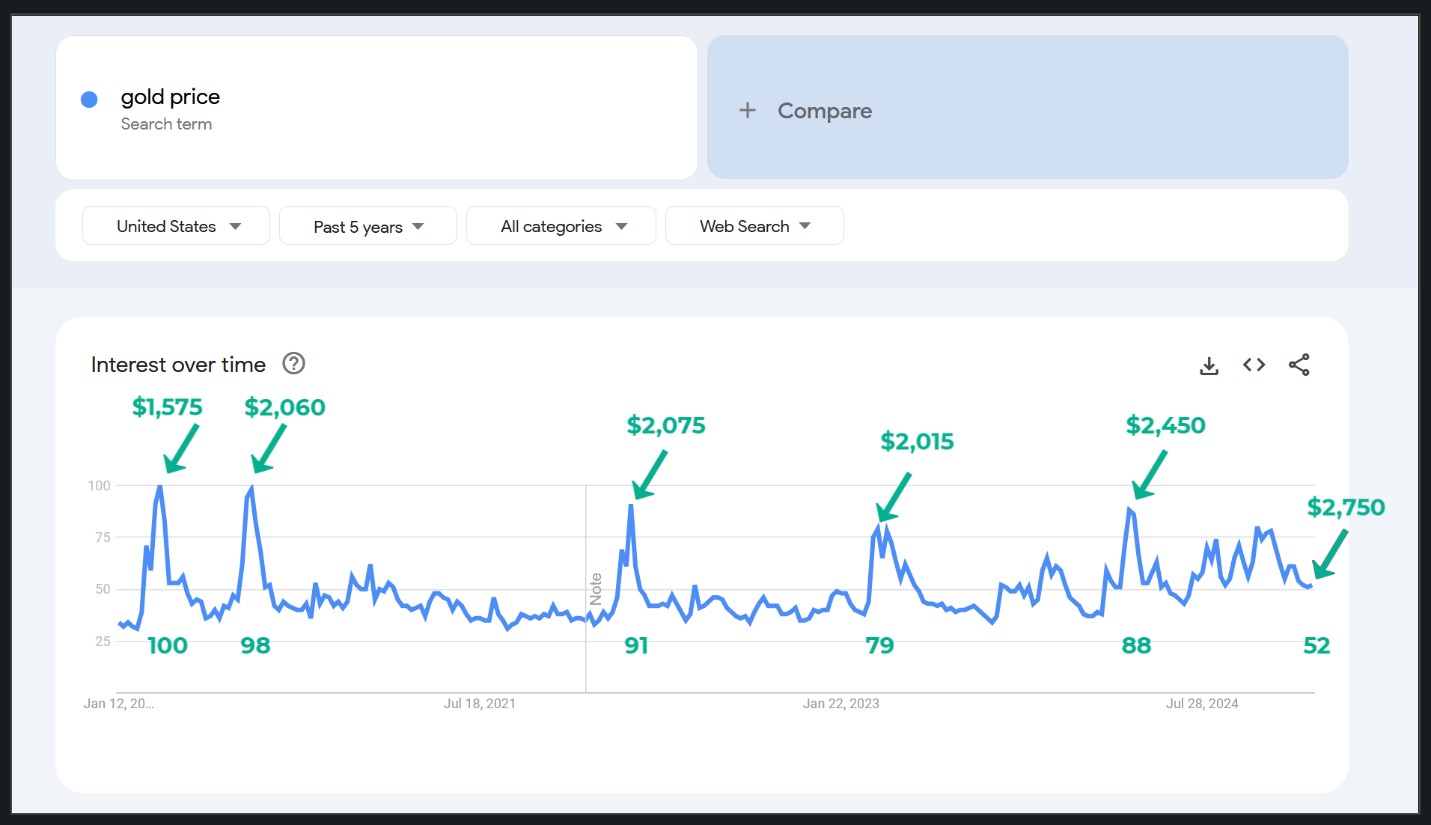Select the chart peak marked $2,060
The width and height of the screenshot is (1431, 825).
coord(252,488)
